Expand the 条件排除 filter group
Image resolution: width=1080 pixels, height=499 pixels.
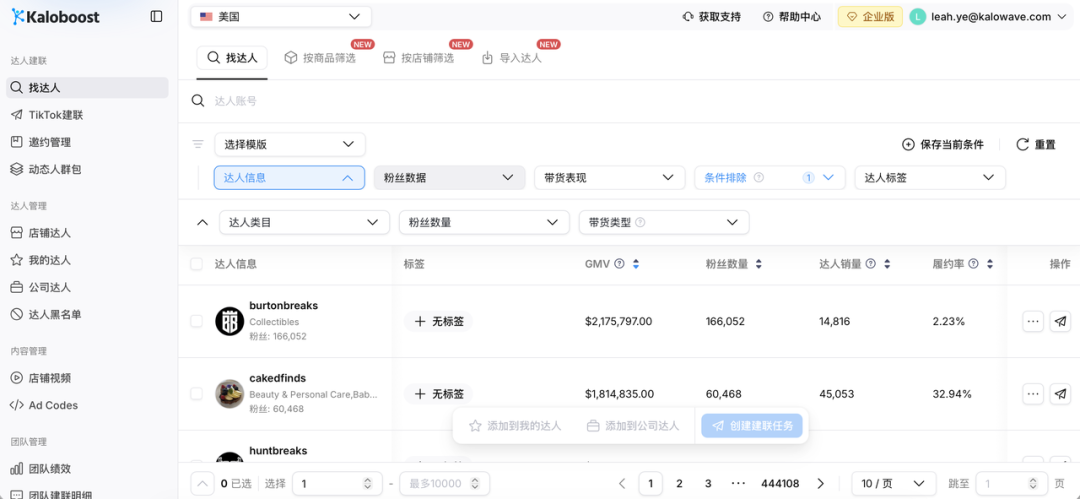click(770, 177)
